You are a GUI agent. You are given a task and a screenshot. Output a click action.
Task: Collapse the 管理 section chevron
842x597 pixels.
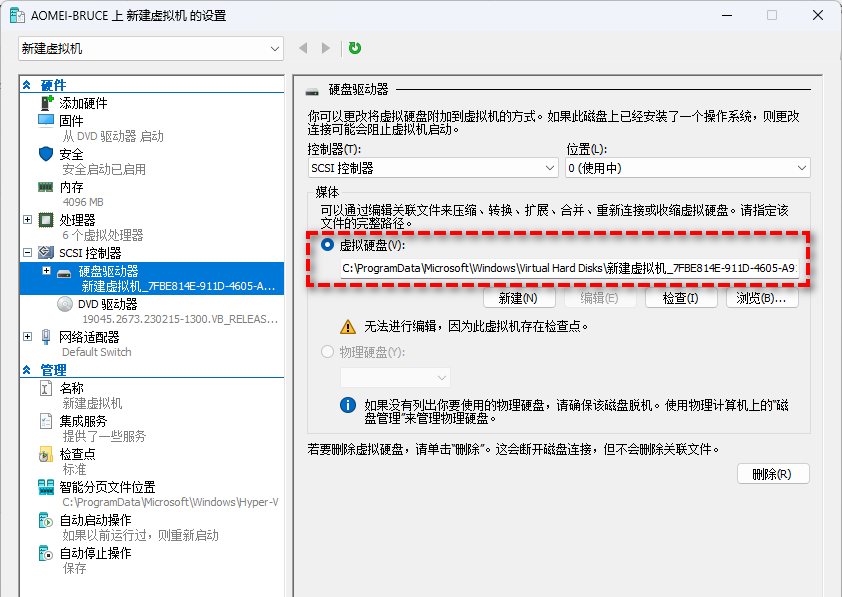click(26, 370)
